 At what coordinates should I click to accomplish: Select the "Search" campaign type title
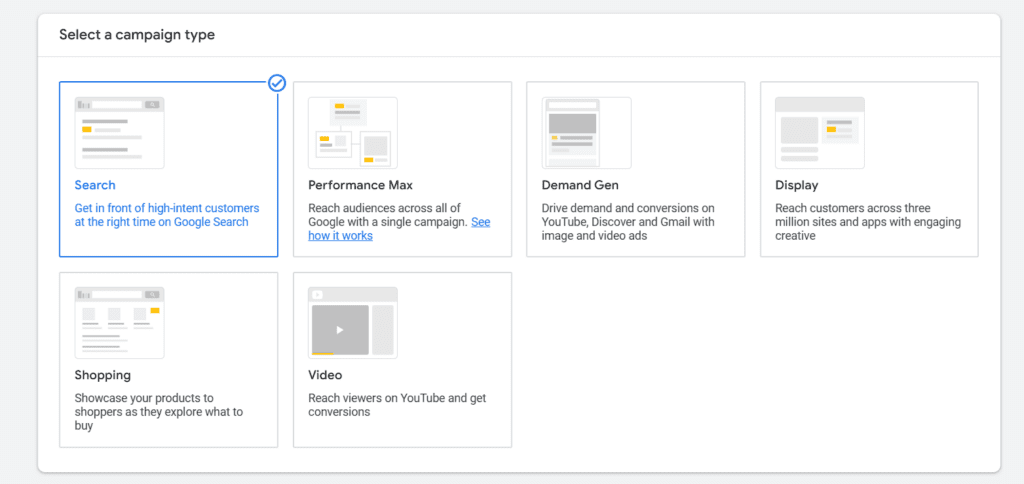tap(95, 185)
